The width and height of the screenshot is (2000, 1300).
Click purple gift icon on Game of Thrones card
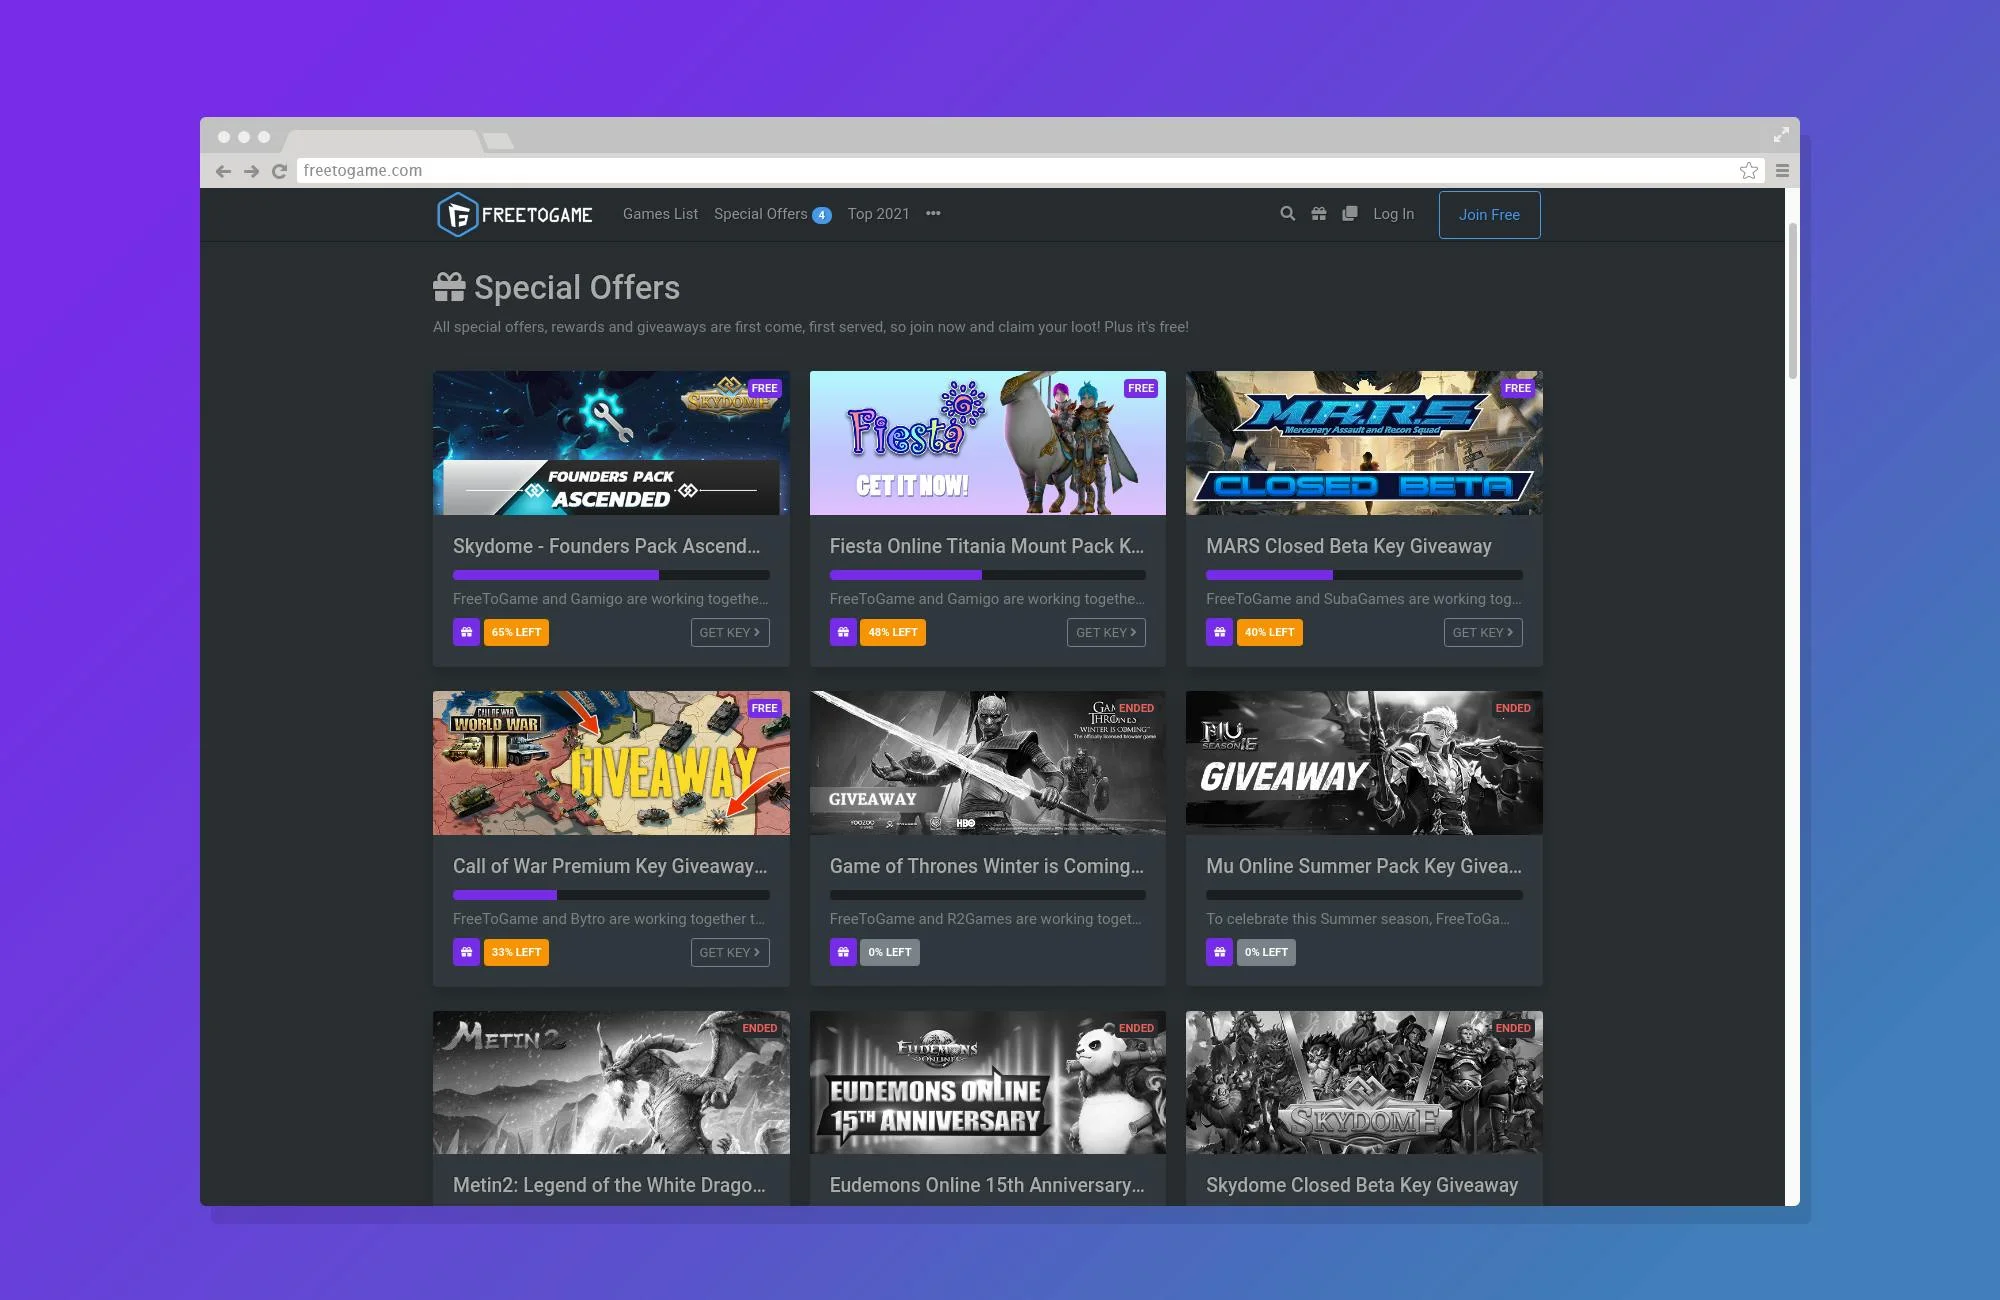843,952
